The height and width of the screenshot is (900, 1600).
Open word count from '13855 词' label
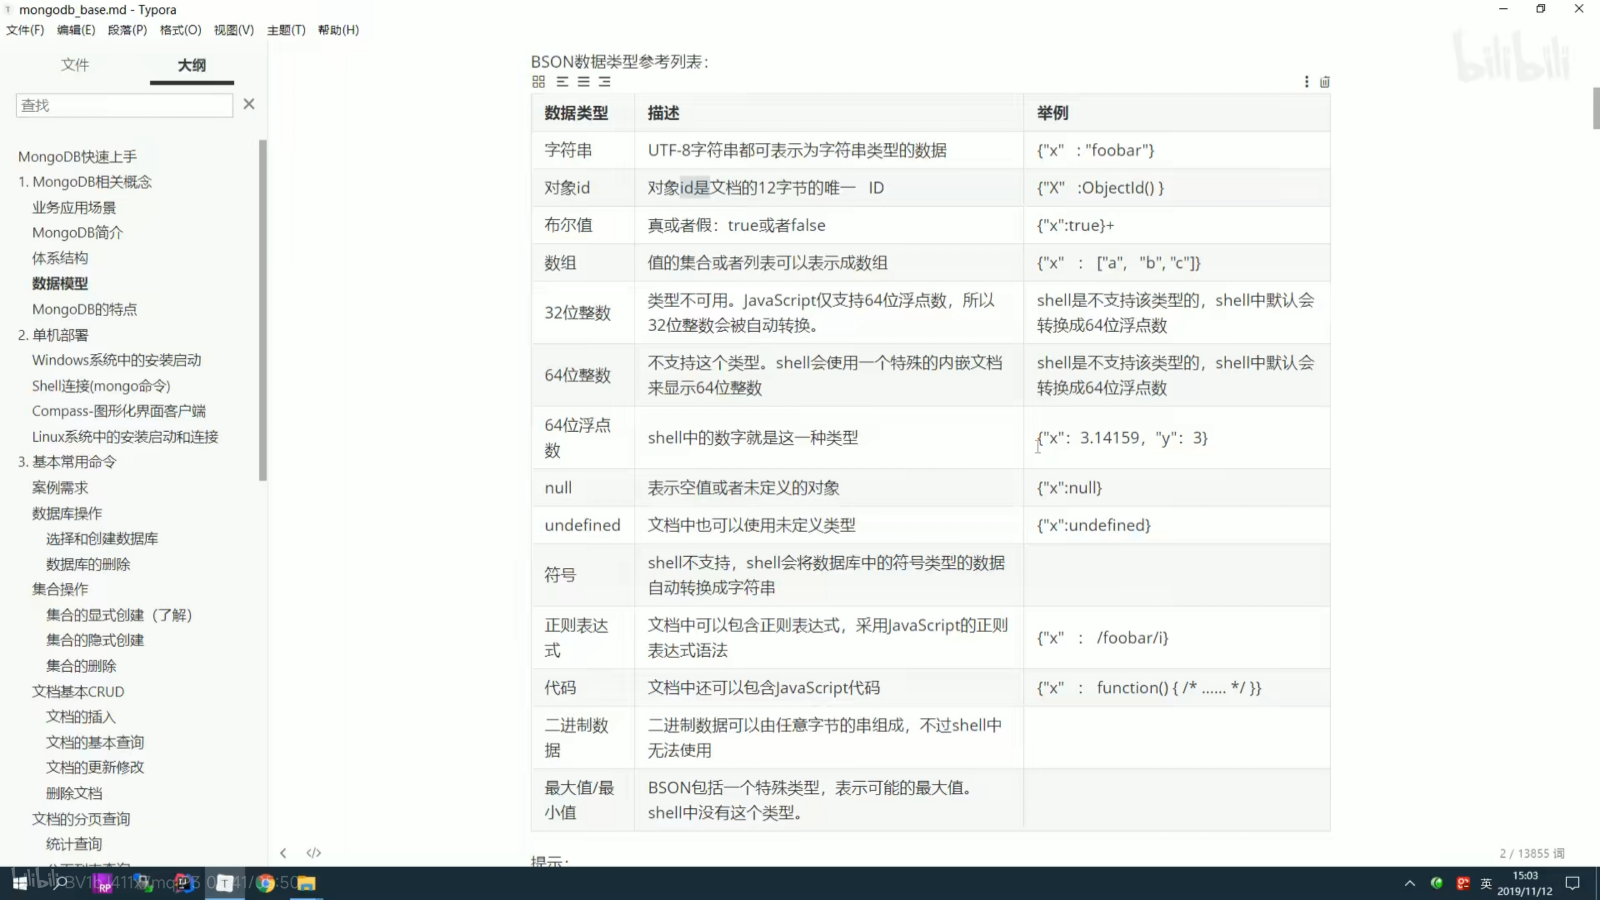1530,852
